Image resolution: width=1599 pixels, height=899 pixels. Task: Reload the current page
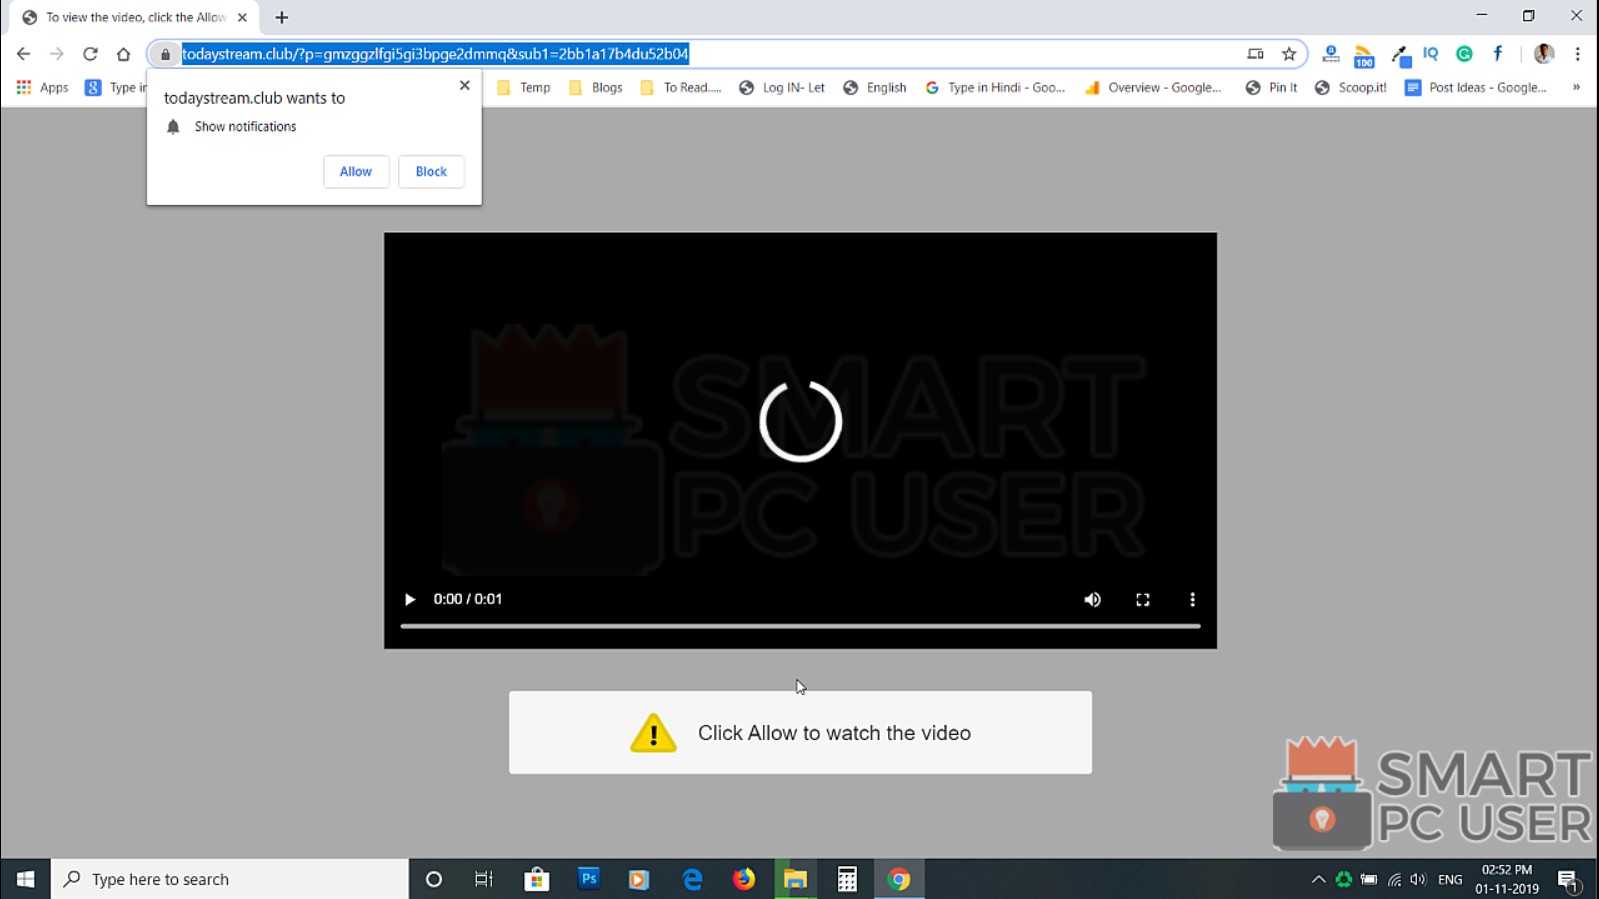(x=90, y=54)
